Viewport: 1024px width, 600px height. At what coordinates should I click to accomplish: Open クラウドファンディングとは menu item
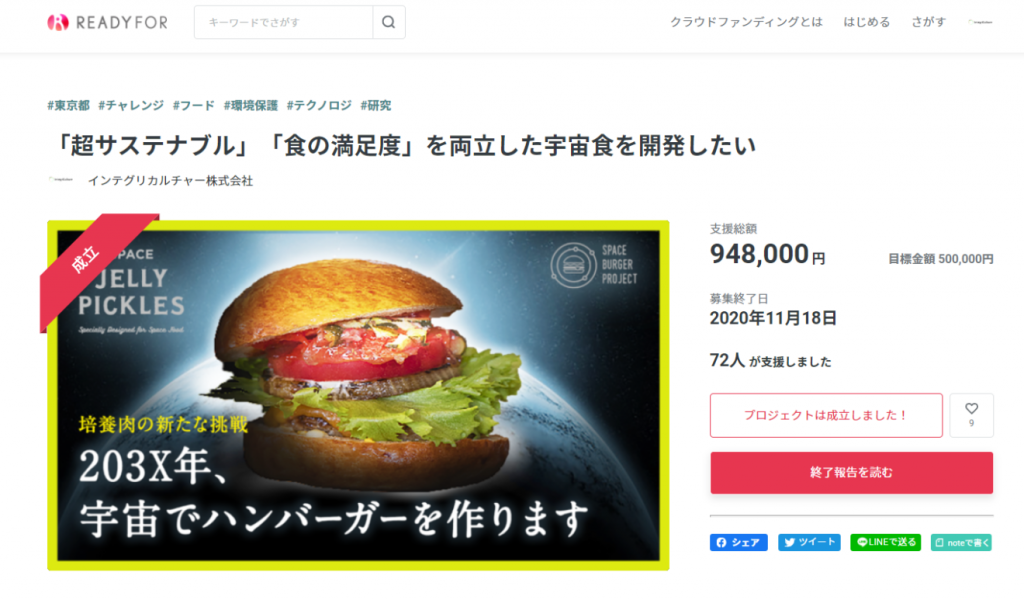[x=746, y=22]
